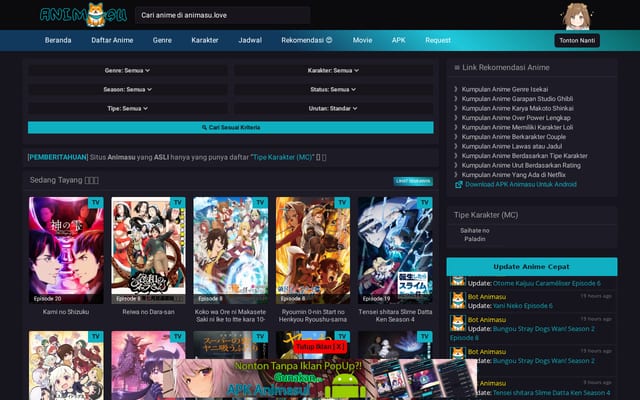Close the ad with Tutup Iklan [X]
640x400 pixels.
(x=320, y=347)
